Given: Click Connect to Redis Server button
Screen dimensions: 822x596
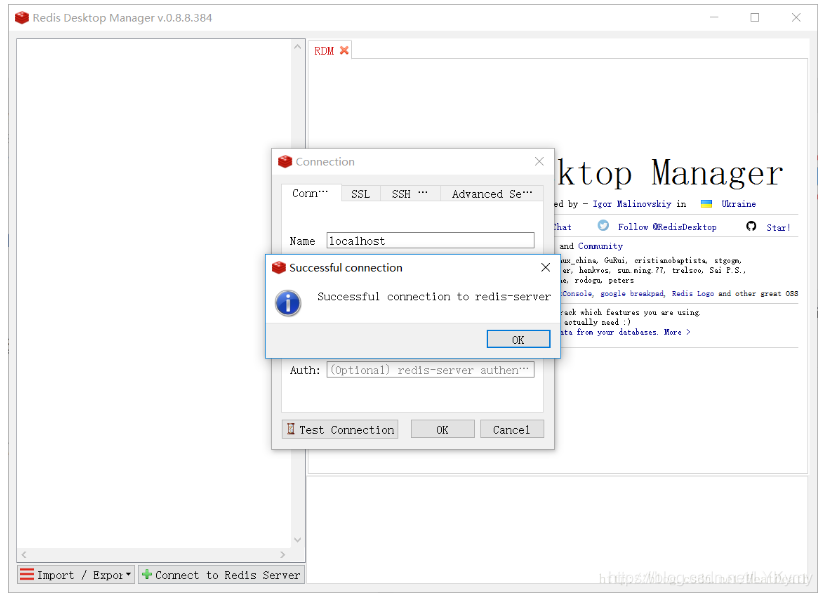Looking at the screenshot, I should pos(222,575).
